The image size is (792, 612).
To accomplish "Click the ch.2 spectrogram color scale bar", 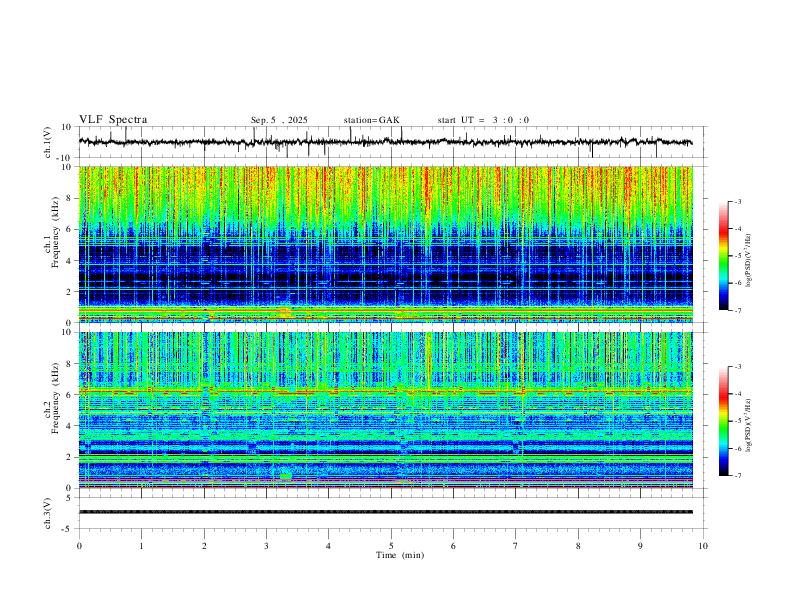I will coord(723,421).
